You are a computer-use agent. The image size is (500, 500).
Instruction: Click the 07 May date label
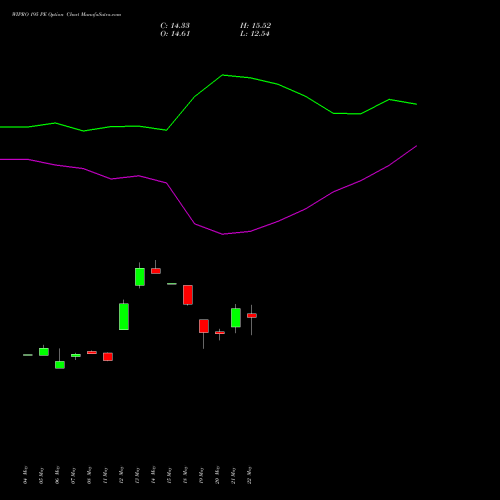[74, 475]
